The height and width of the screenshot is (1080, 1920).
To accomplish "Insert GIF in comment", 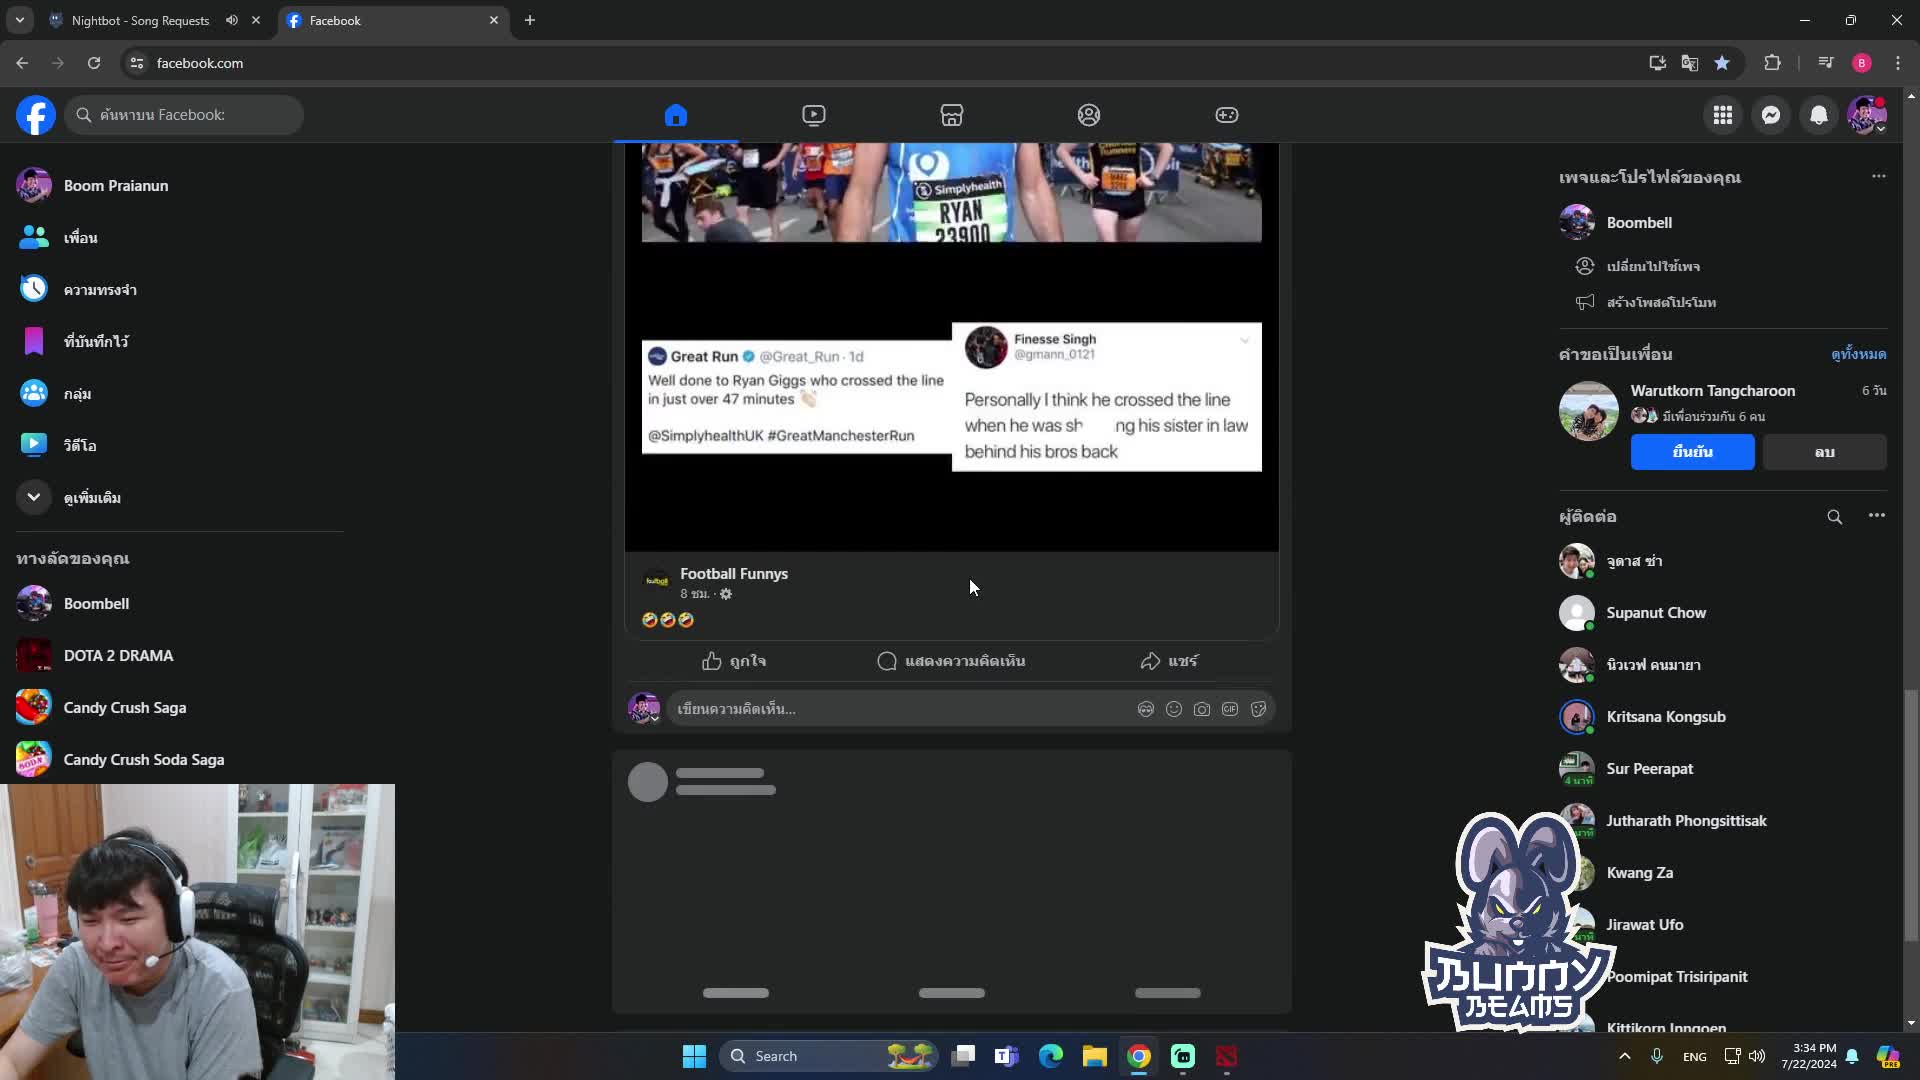I will click(x=1230, y=709).
